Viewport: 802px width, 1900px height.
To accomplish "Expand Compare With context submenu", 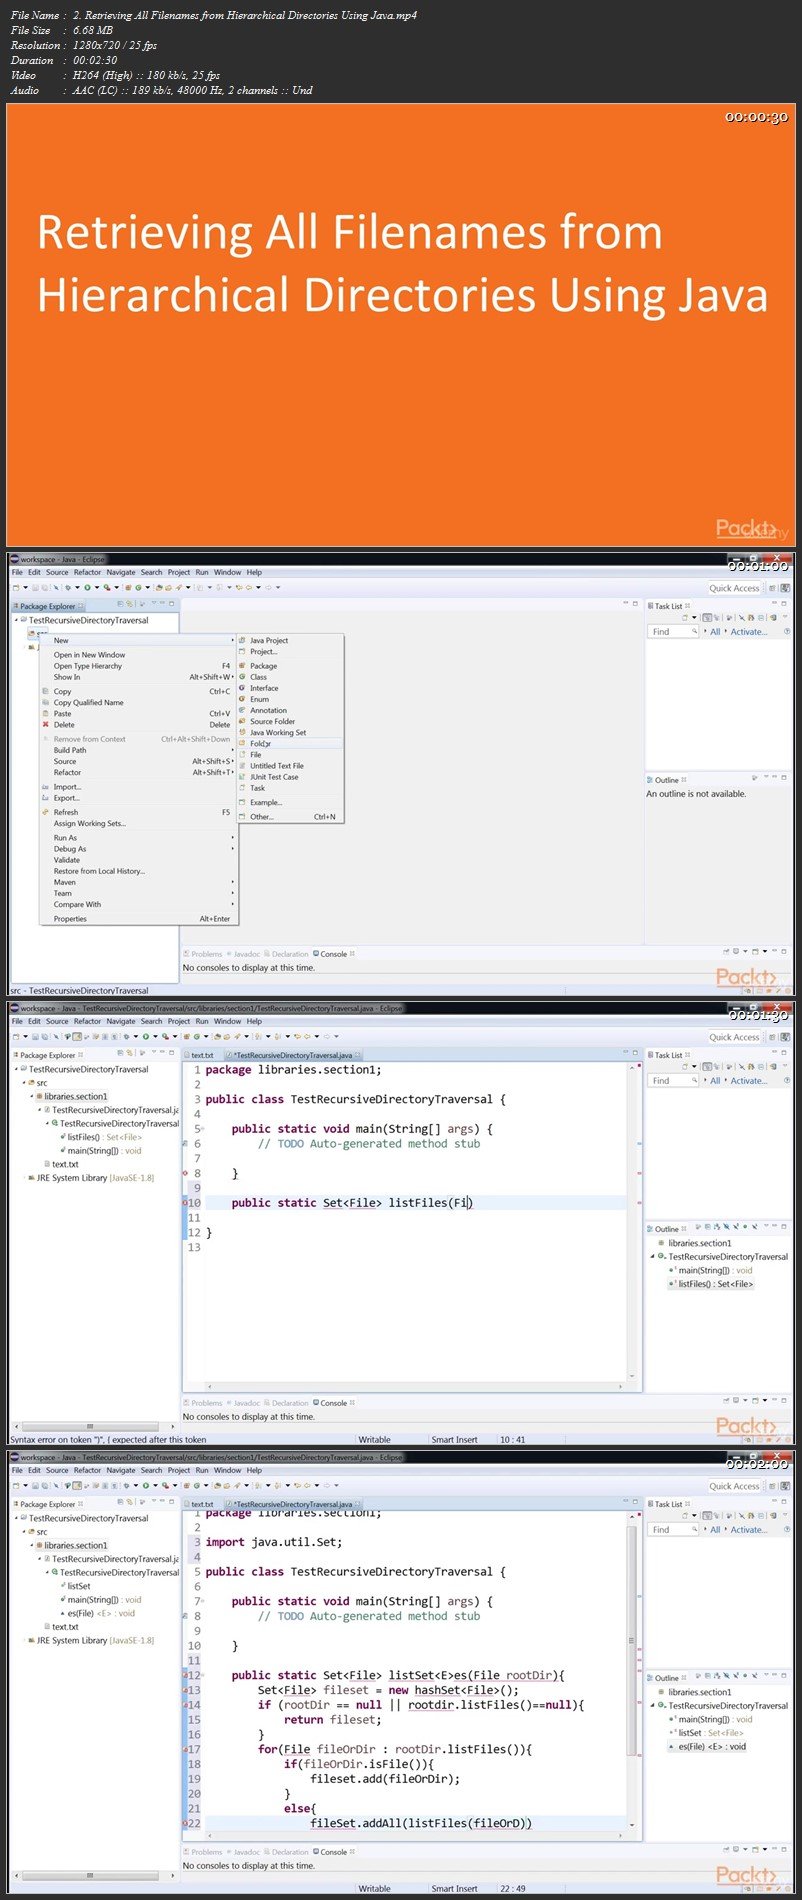I will coord(138,904).
